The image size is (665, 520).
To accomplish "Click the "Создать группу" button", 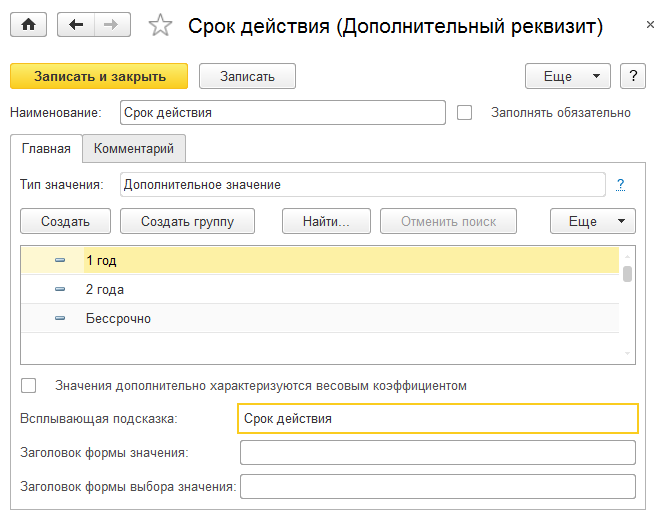I will pos(187,221).
